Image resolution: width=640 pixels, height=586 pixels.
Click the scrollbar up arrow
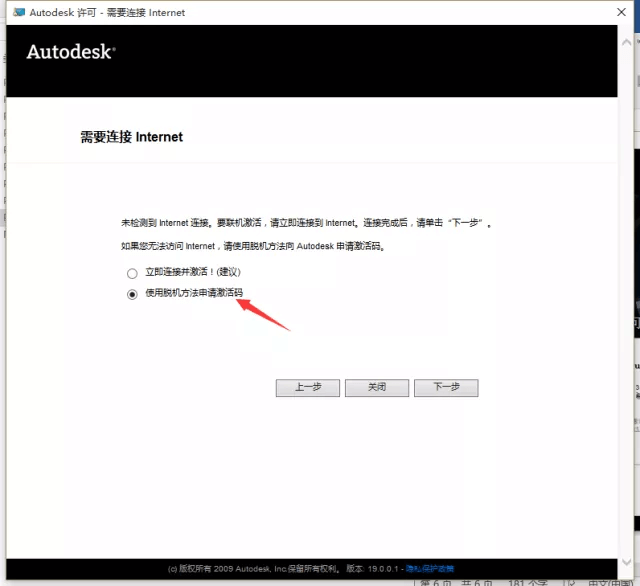pyautogui.click(x=627, y=42)
